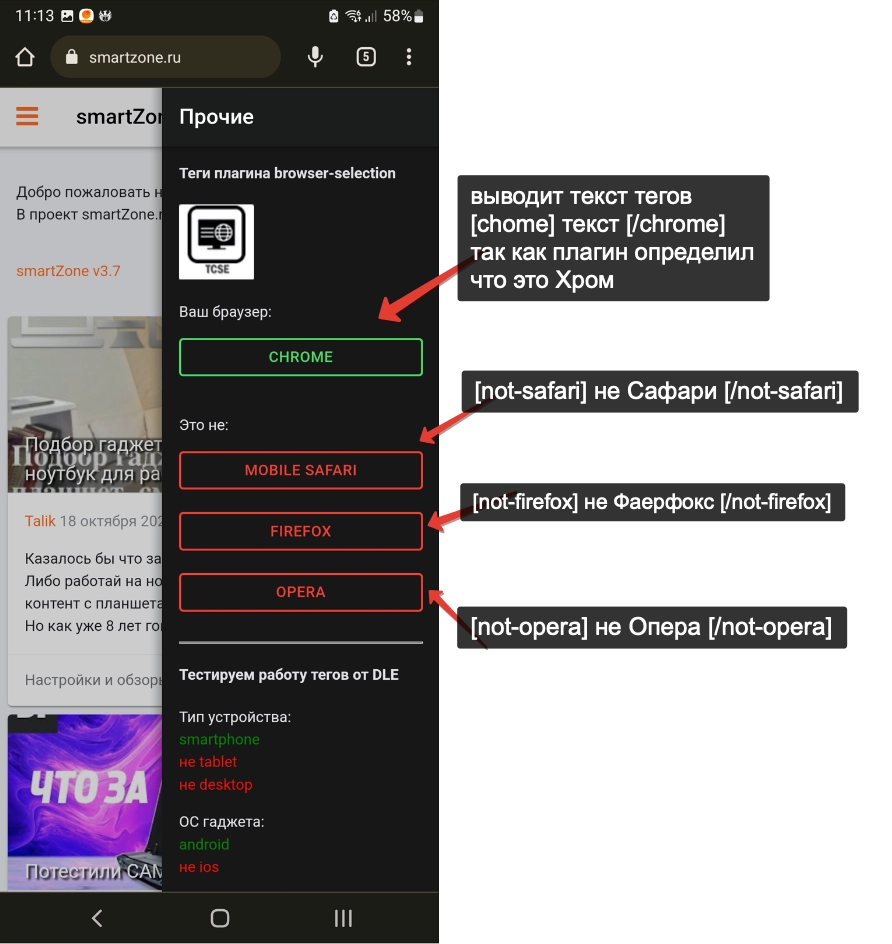The height and width of the screenshot is (944, 892).
Task: Open Android recent apps button
Action: pos(343,918)
